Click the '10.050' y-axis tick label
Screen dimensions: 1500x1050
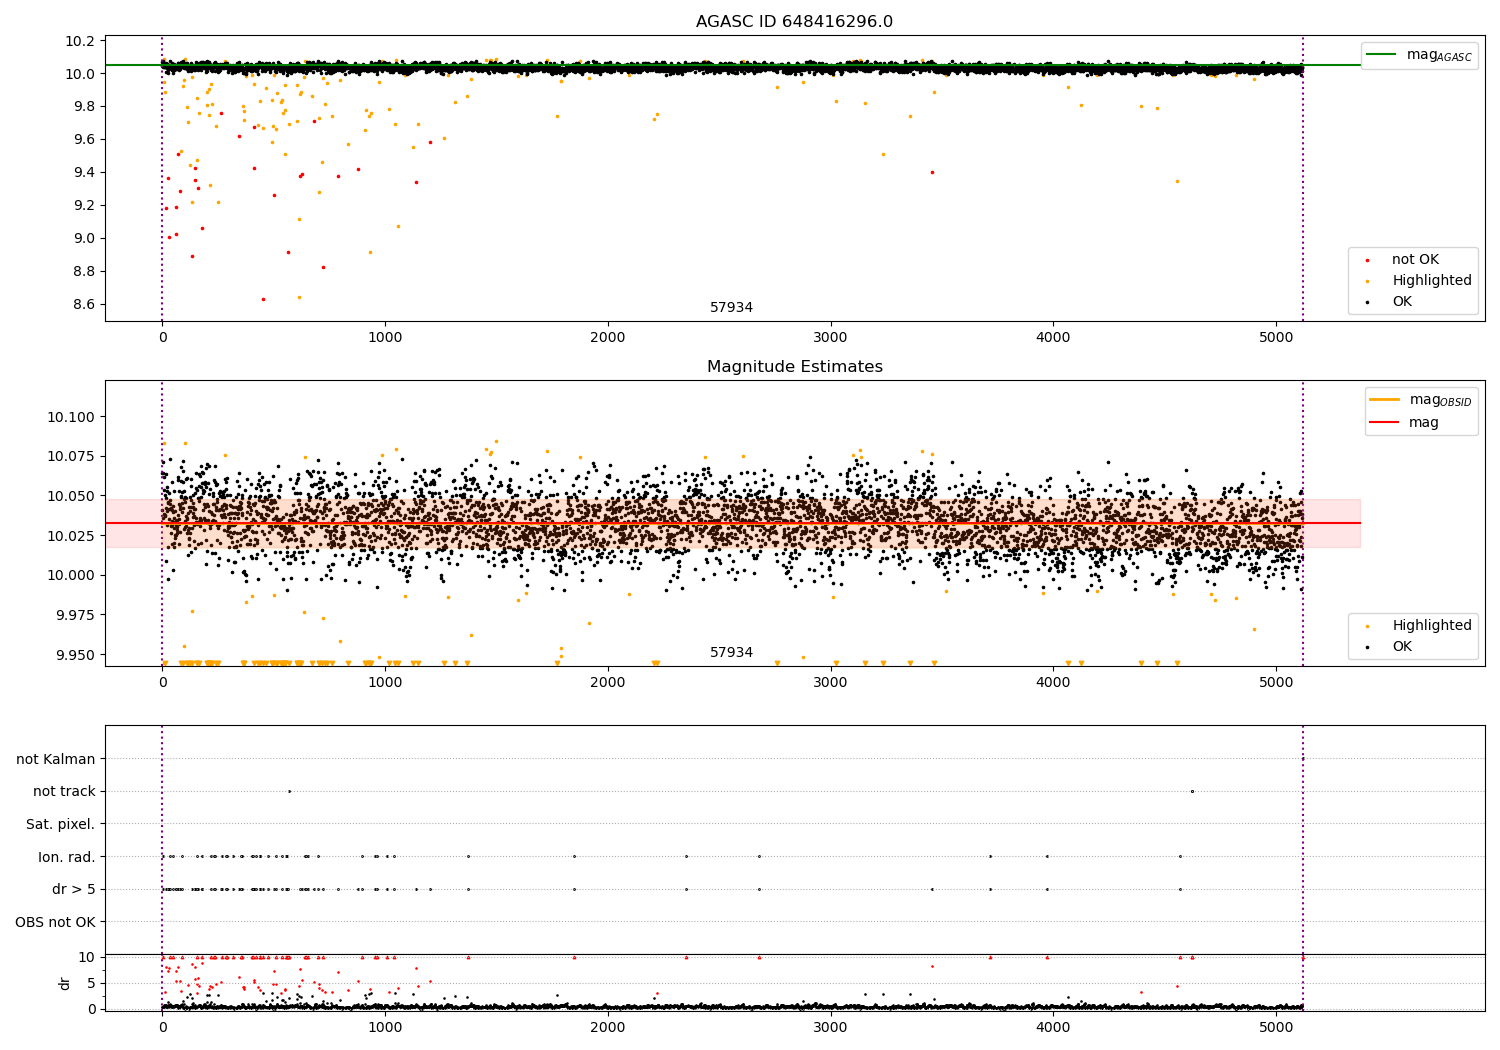coord(72,497)
